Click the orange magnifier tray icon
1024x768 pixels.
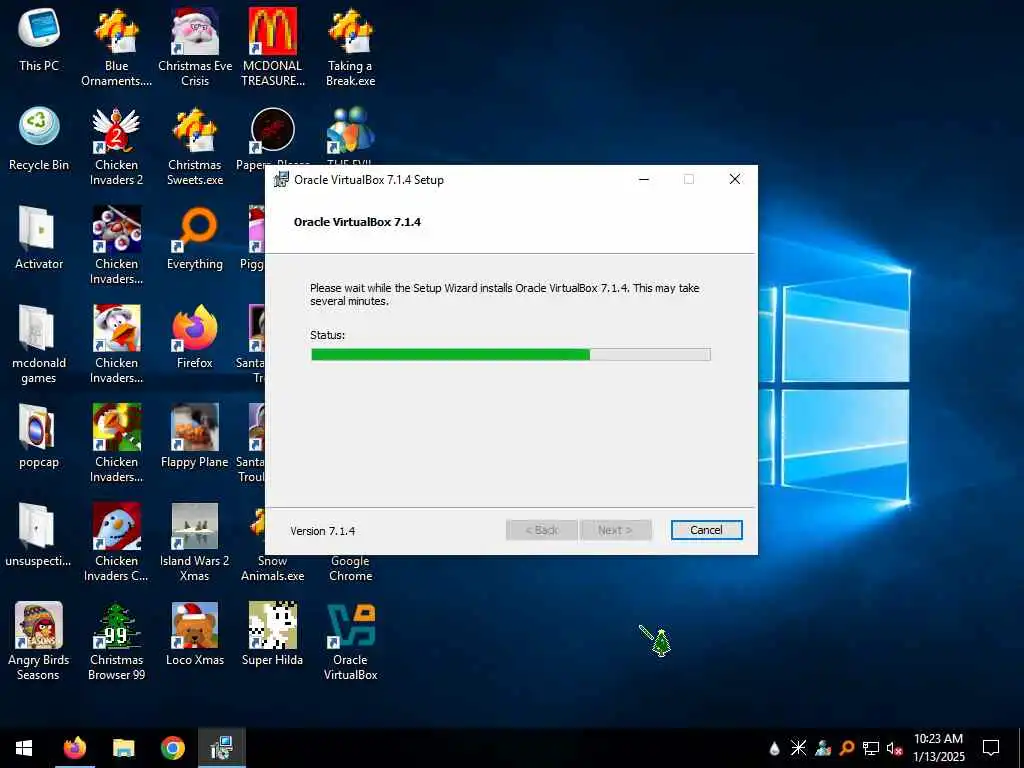[847, 748]
